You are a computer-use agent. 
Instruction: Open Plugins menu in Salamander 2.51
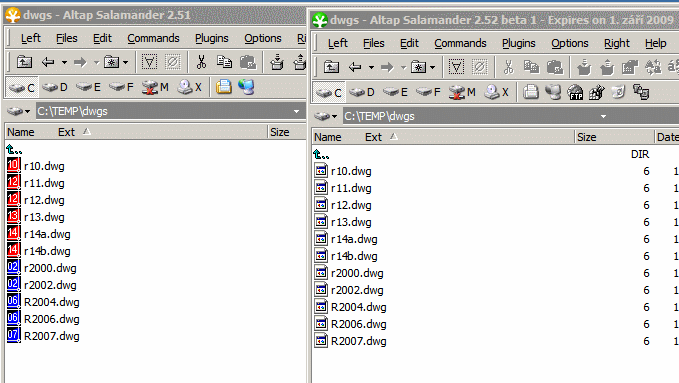[211, 38]
